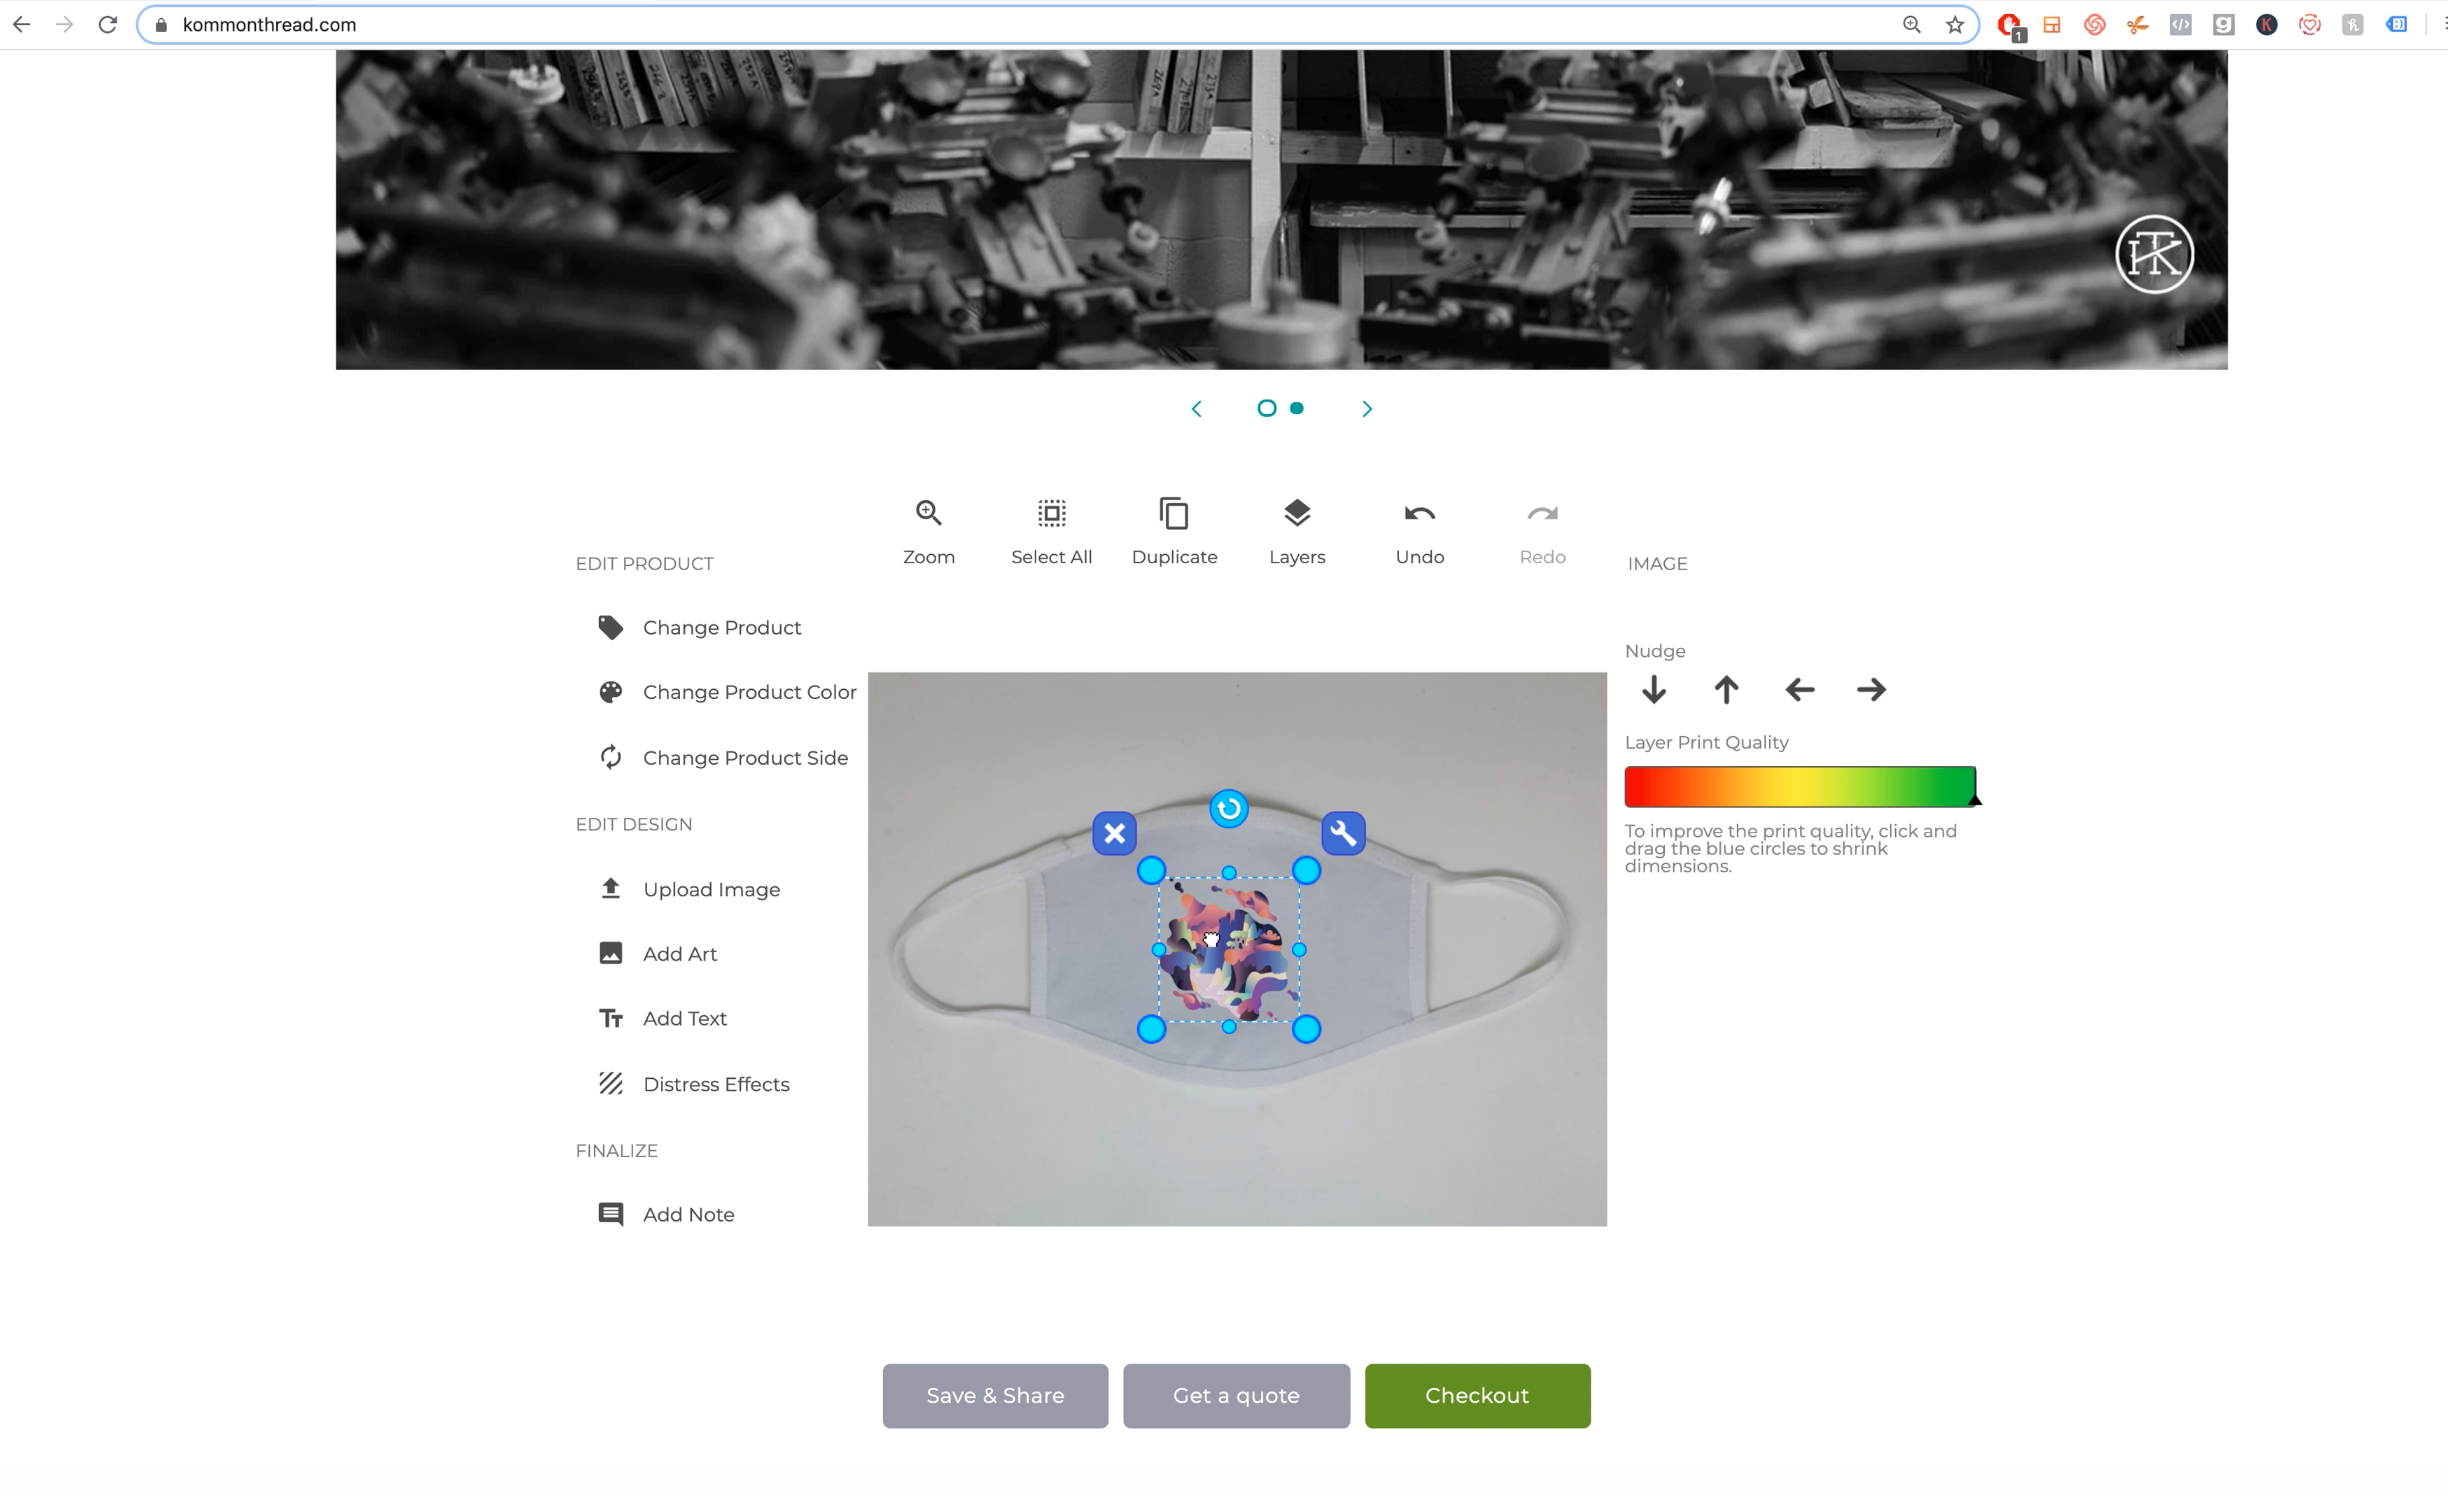Image resolution: width=2448 pixels, height=1496 pixels.
Task: Go to next banner slide
Action: coord(1367,409)
